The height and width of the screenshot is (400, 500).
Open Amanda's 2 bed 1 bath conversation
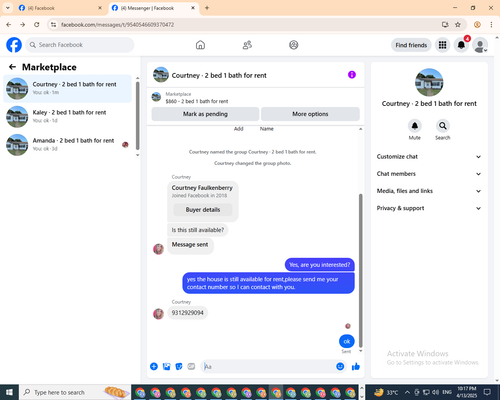(x=67, y=144)
